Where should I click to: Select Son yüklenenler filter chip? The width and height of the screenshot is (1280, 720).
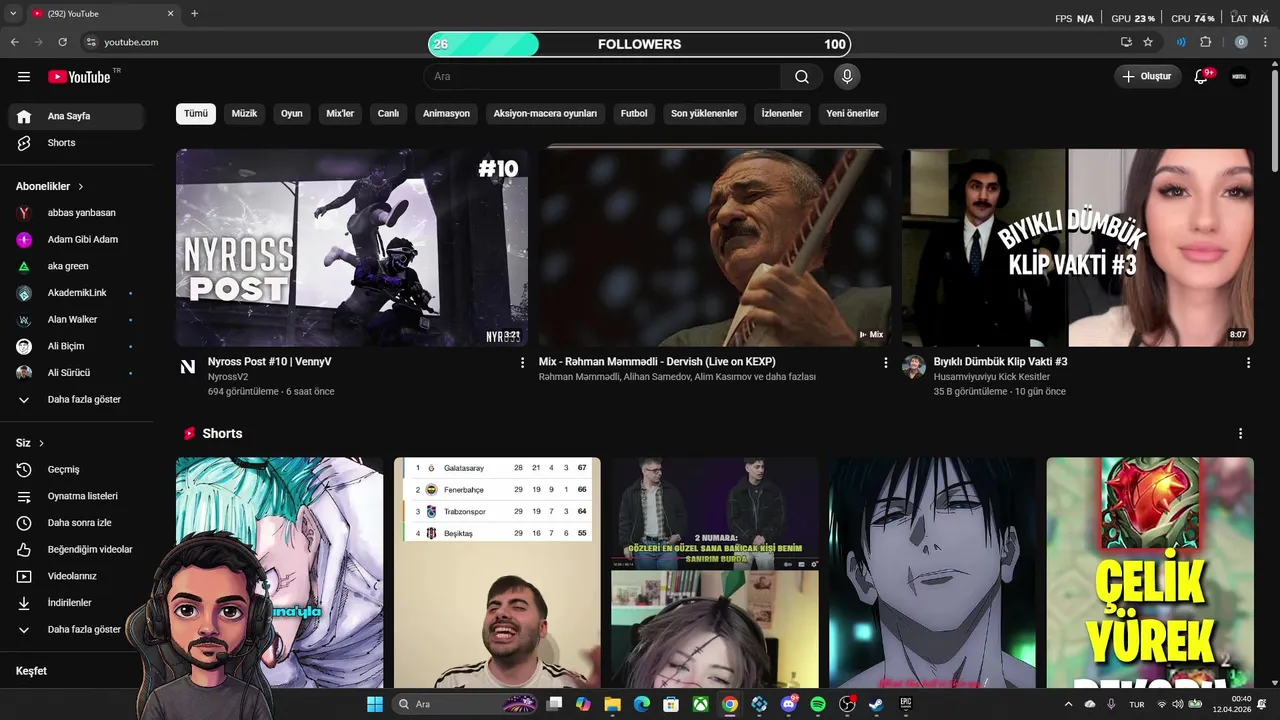pos(704,113)
